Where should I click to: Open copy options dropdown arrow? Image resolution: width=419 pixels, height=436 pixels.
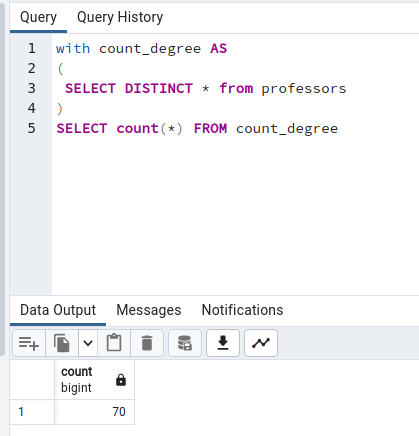point(88,343)
